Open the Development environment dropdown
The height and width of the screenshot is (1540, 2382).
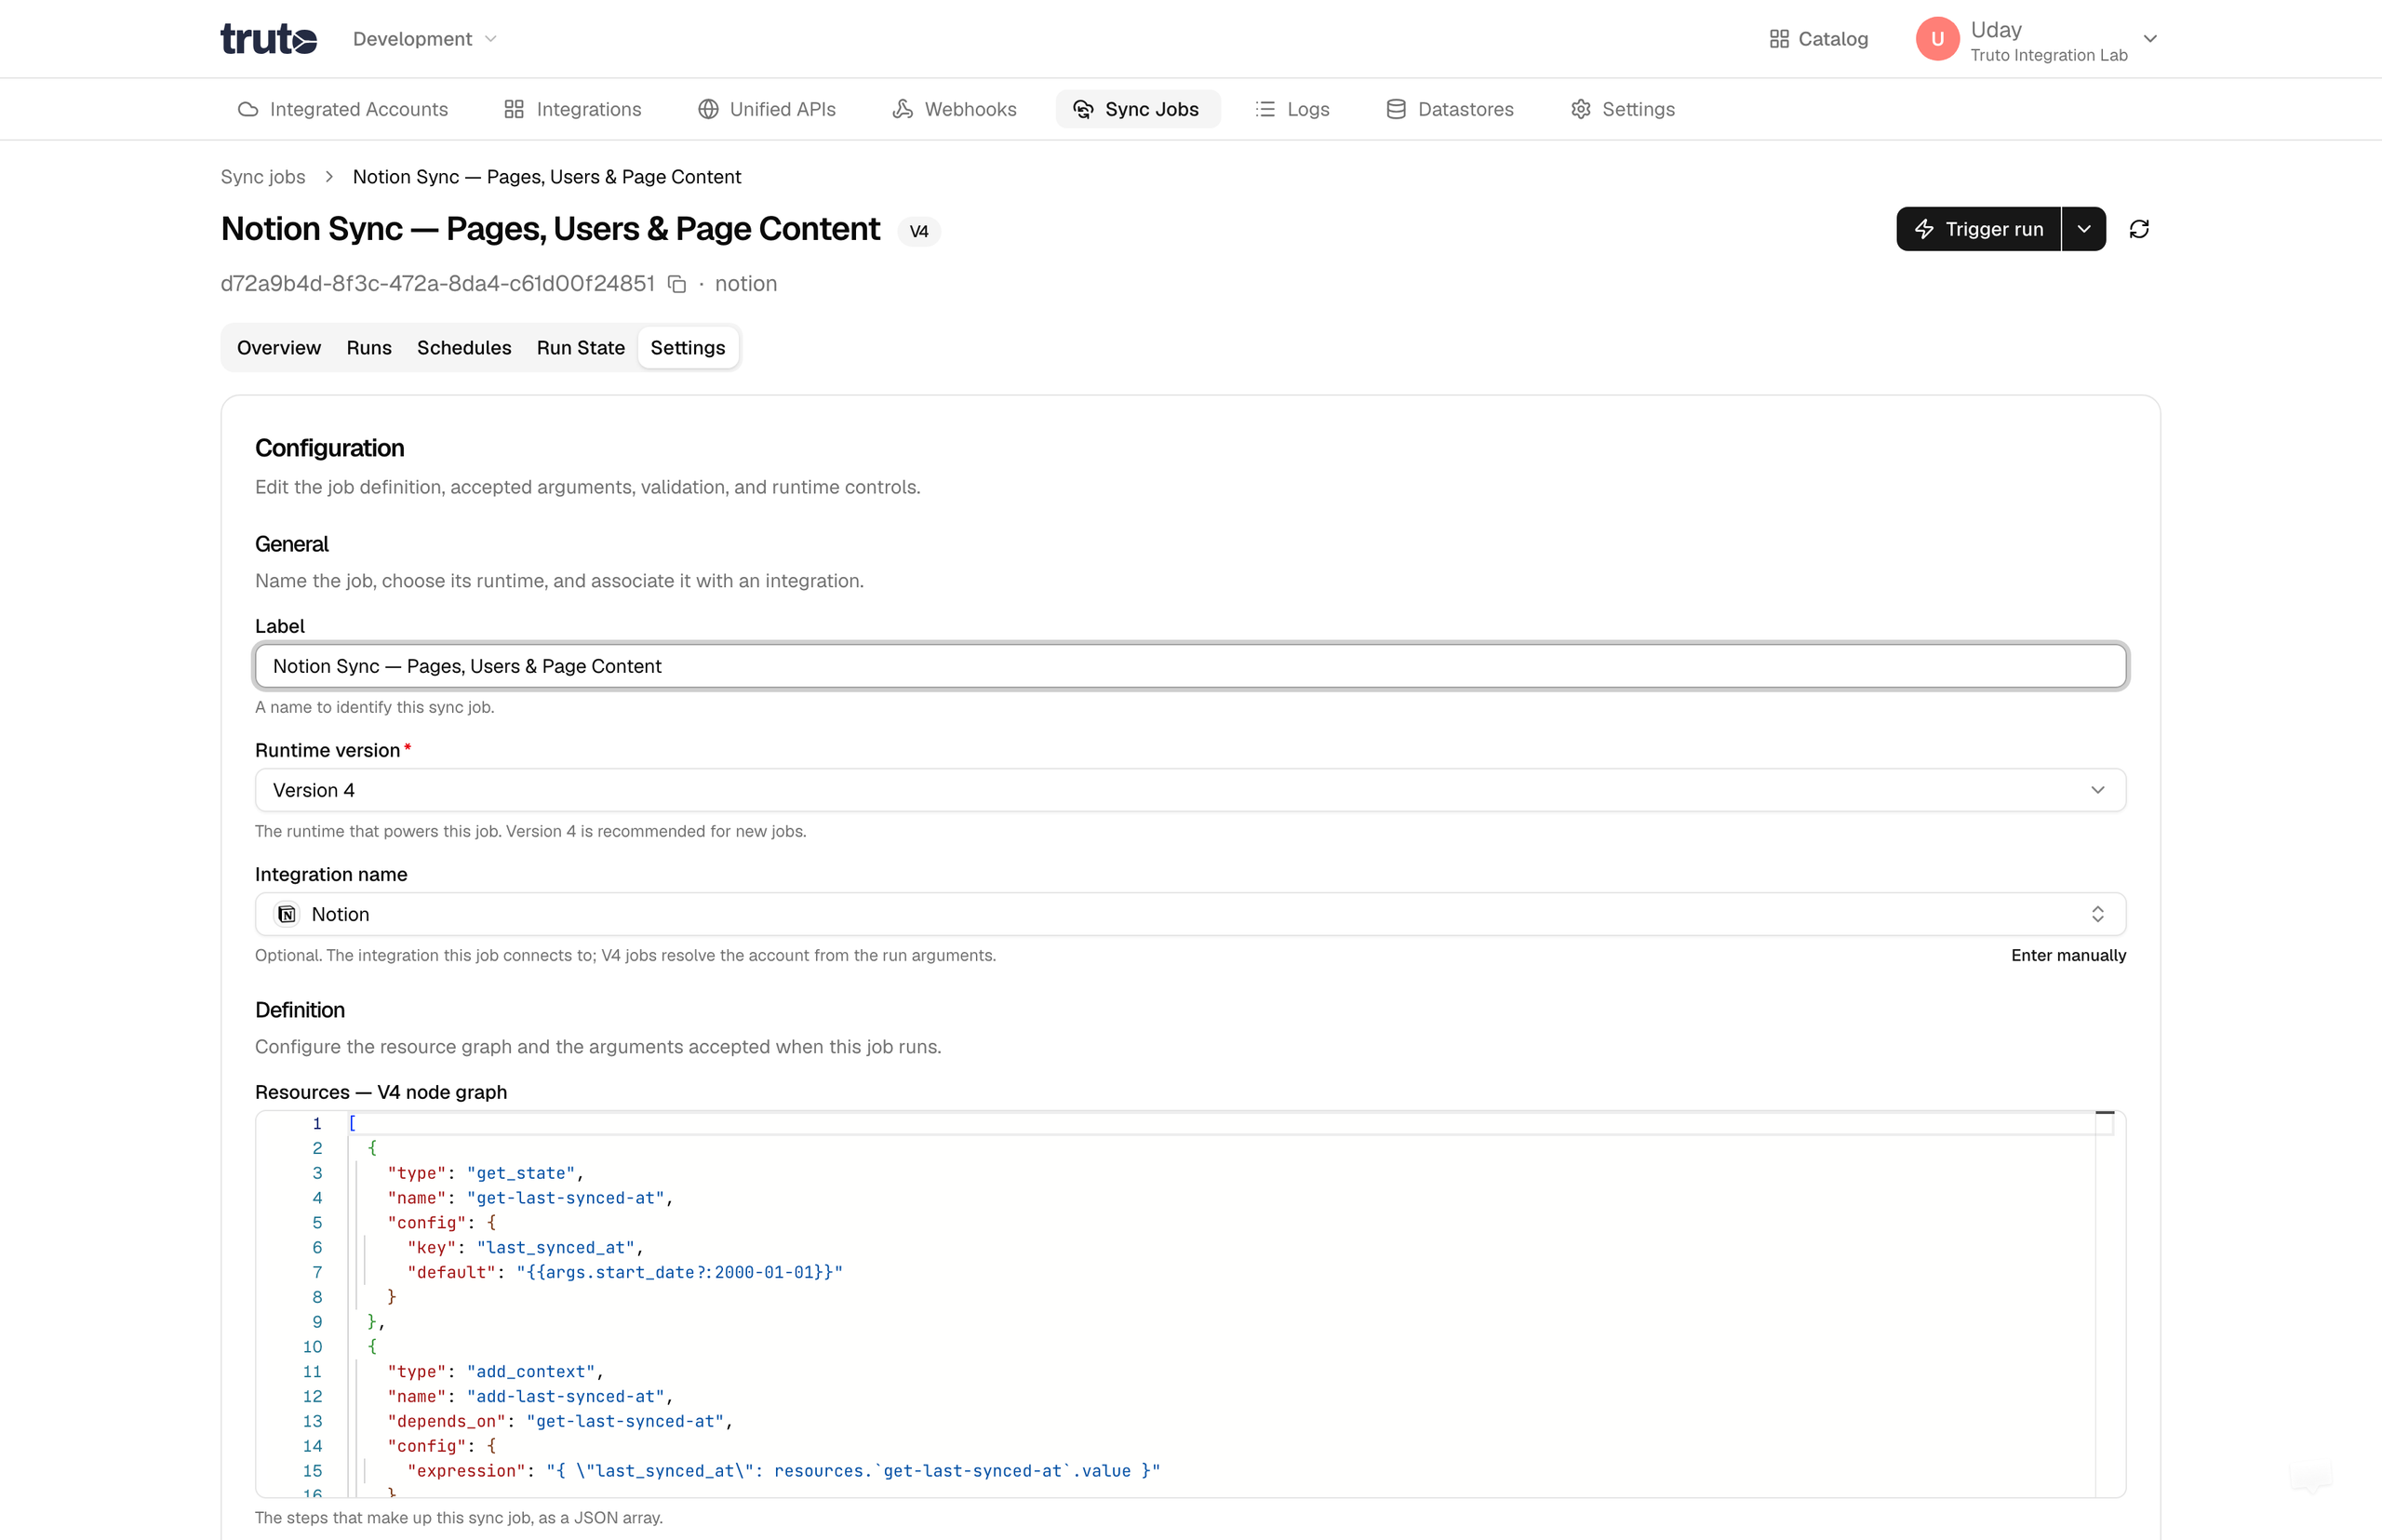[x=424, y=39]
